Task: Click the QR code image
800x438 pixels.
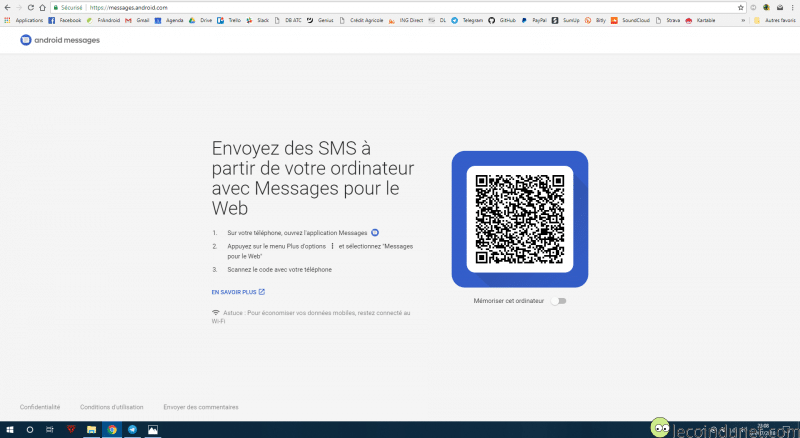Action: point(520,219)
